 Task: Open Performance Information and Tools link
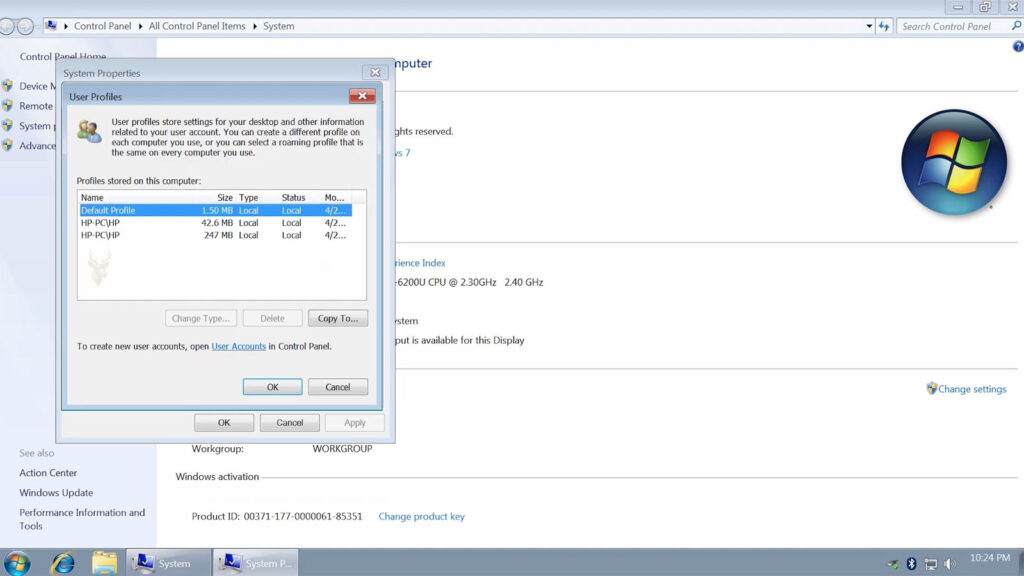coord(82,519)
